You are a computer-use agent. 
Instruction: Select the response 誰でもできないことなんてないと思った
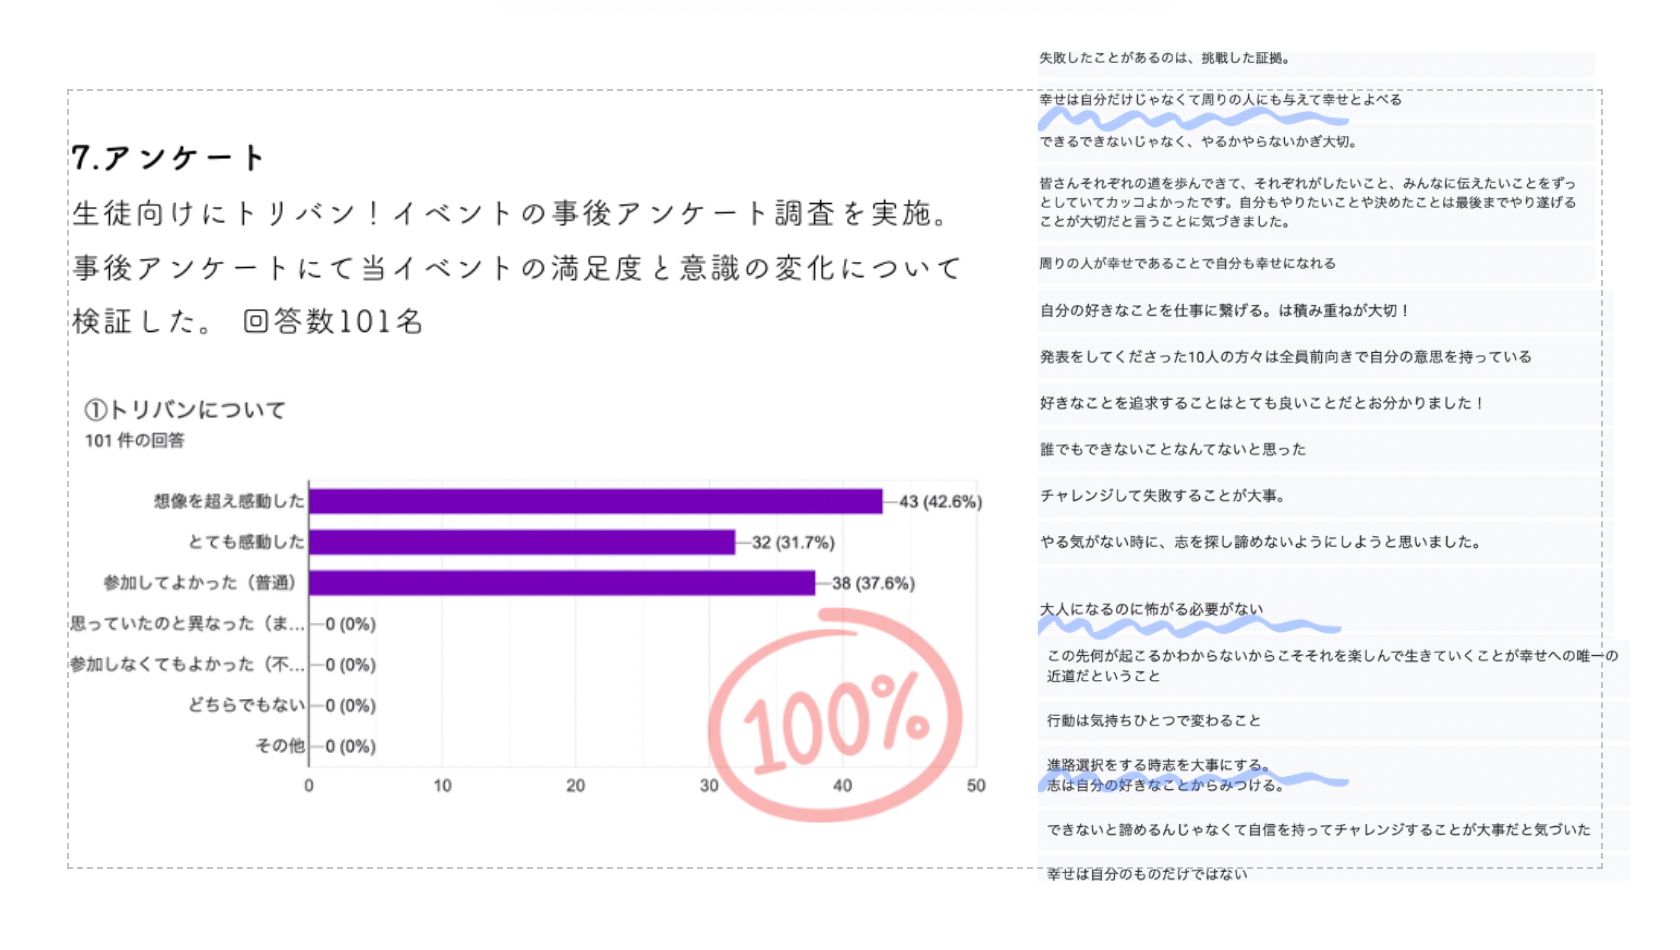(x=1173, y=449)
